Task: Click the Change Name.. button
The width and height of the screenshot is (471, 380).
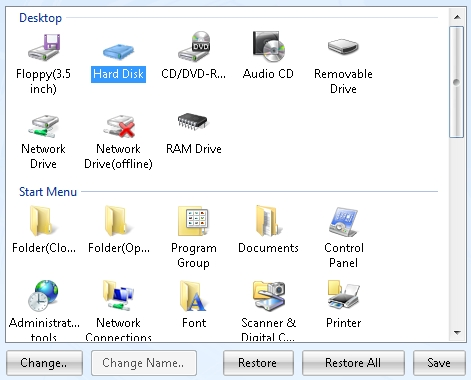Action: tap(144, 363)
